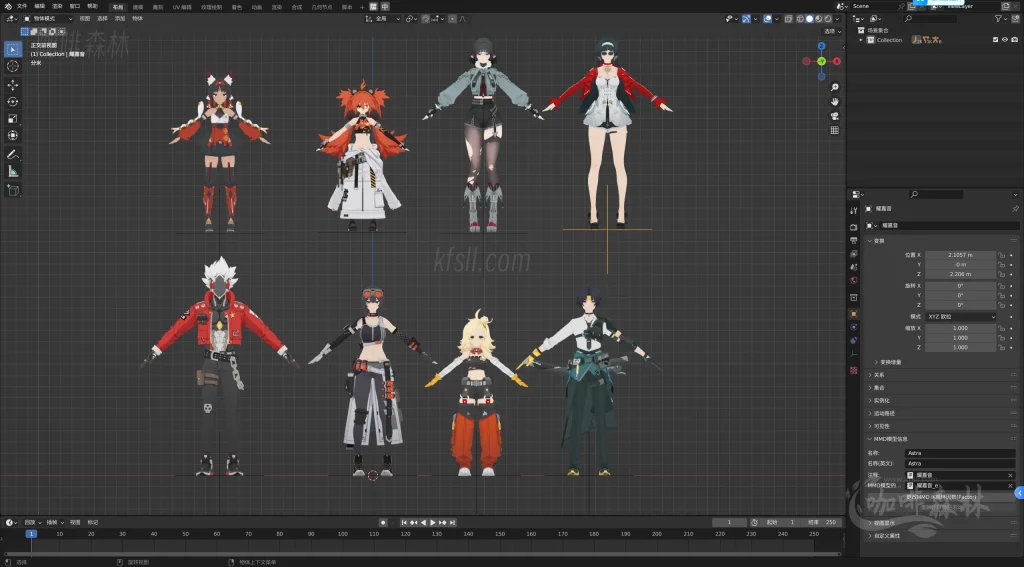Viewport: 1024px width, 567px height.
Task: Add a new workspace with plus button
Action: click(362, 7)
